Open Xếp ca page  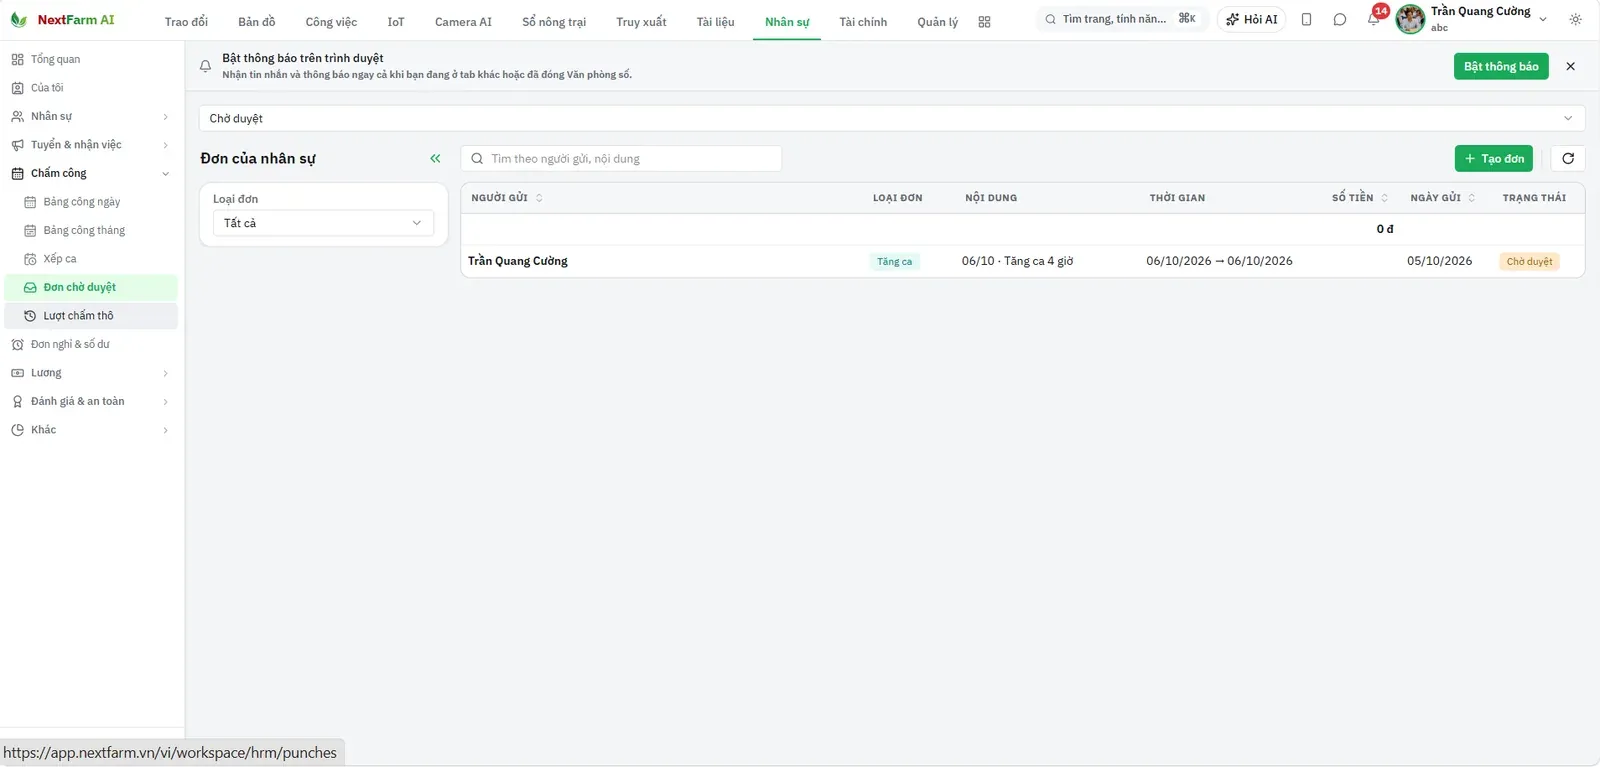(x=90, y=259)
